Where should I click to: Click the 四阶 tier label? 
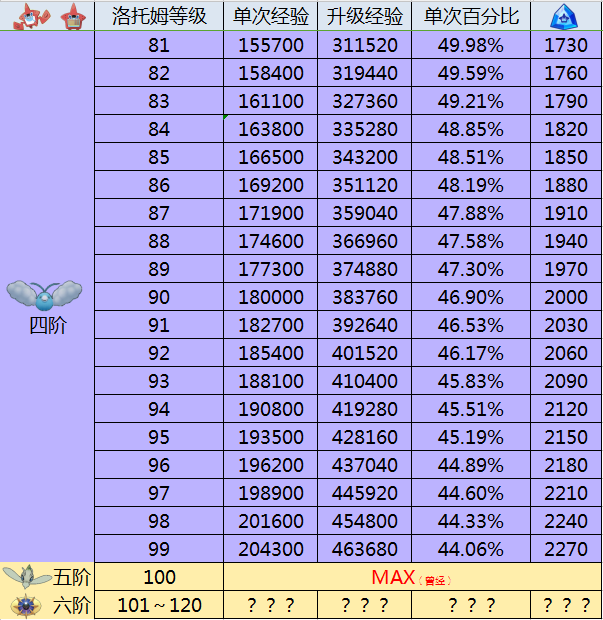pos(47,326)
